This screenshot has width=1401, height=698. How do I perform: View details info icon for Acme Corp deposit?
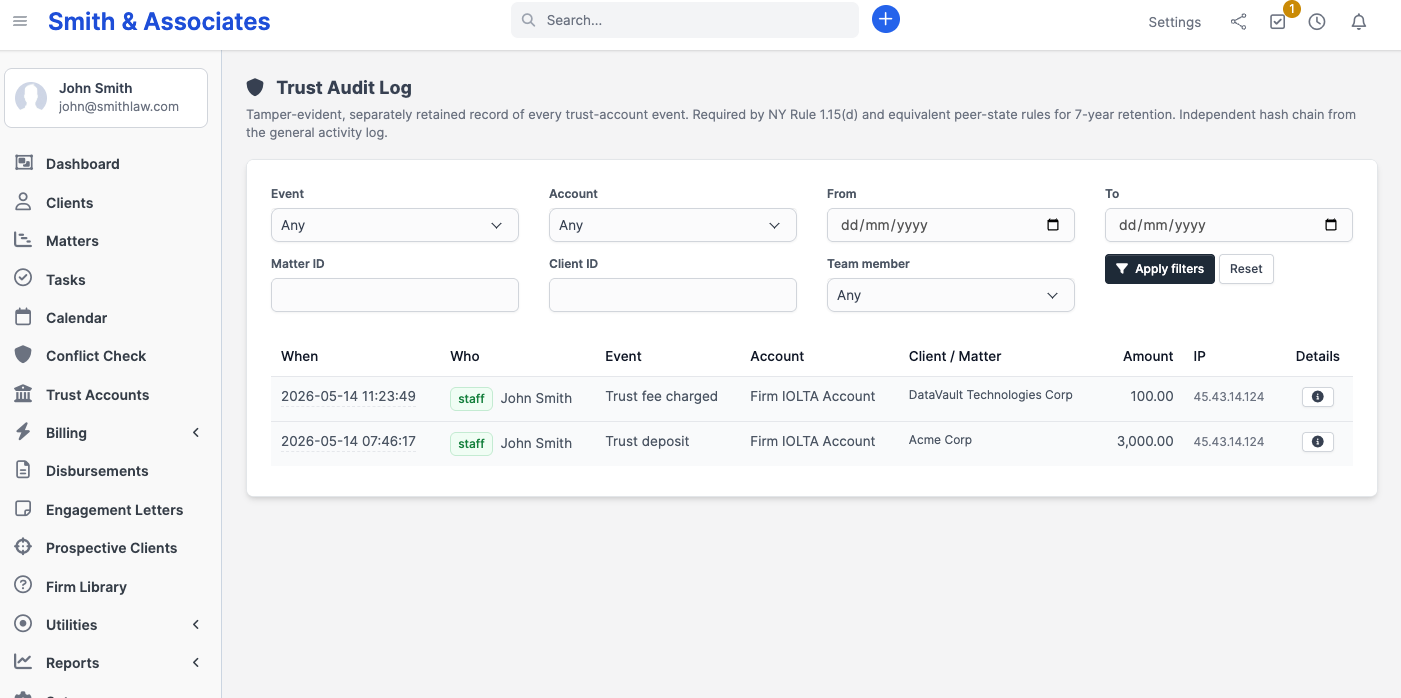pyautogui.click(x=1317, y=442)
